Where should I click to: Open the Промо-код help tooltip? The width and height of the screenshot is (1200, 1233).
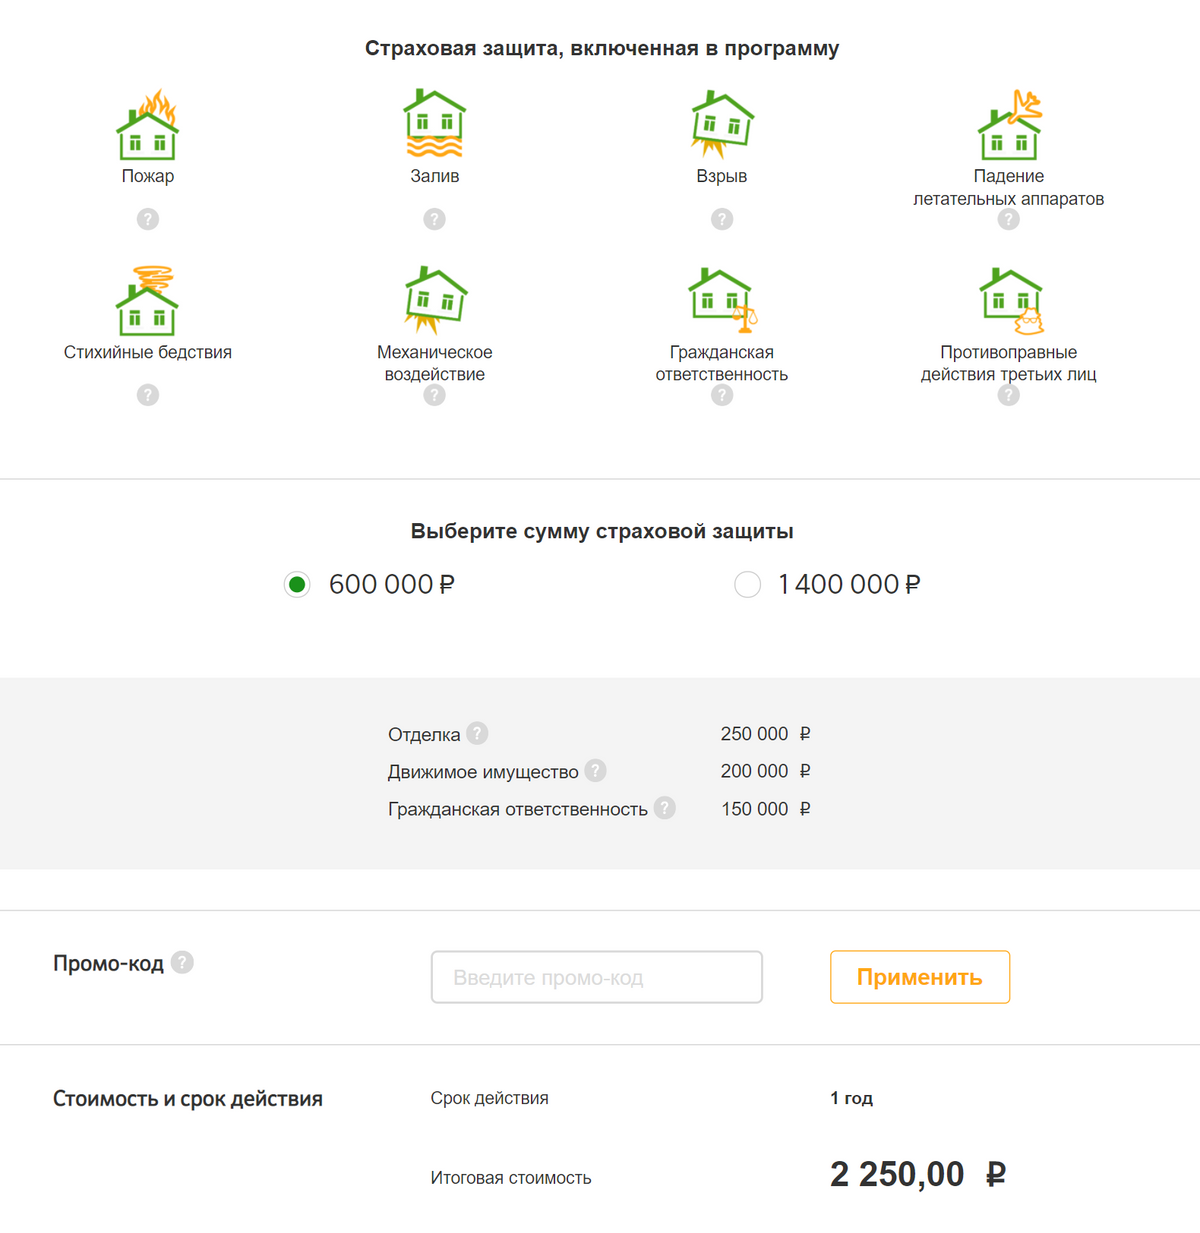182,962
